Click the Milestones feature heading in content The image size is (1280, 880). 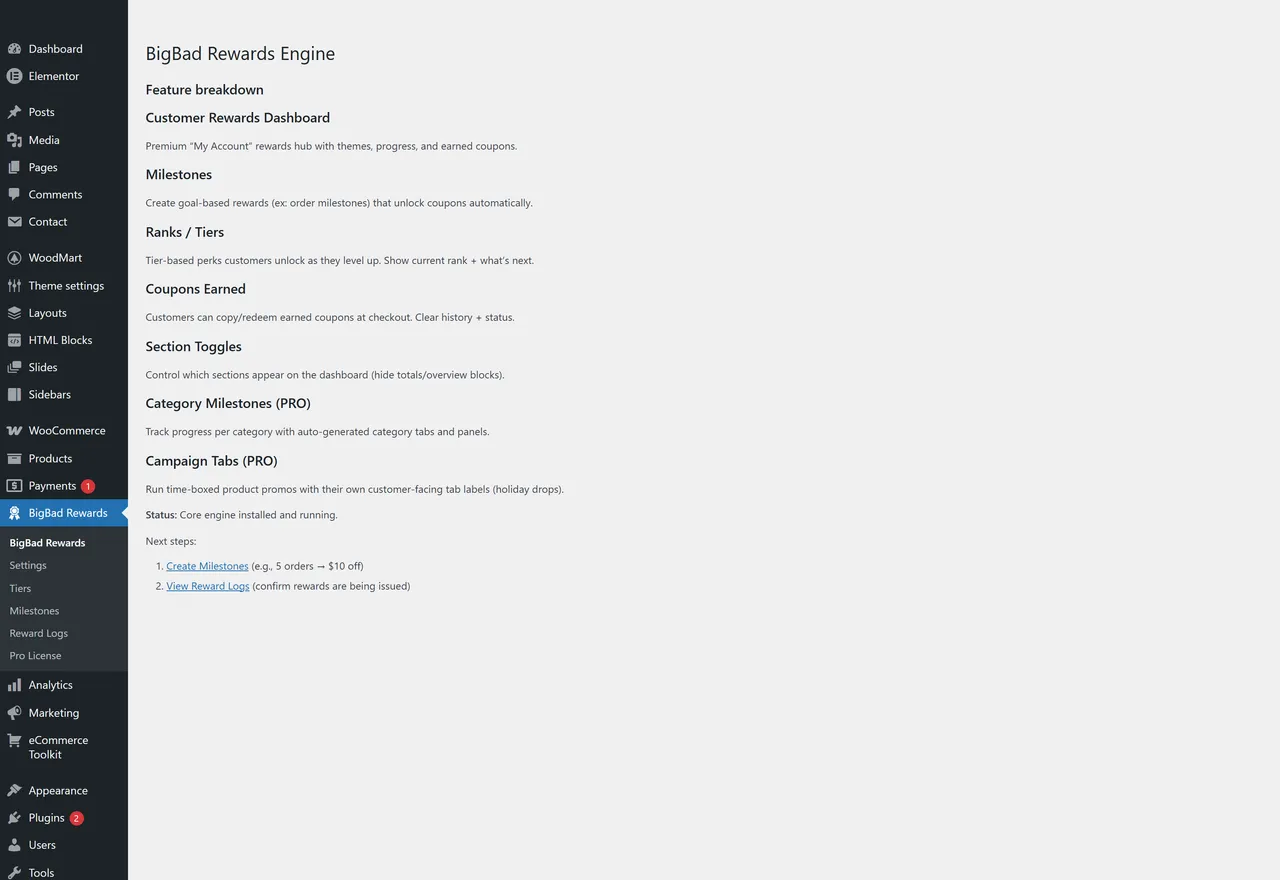click(x=179, y=175)
